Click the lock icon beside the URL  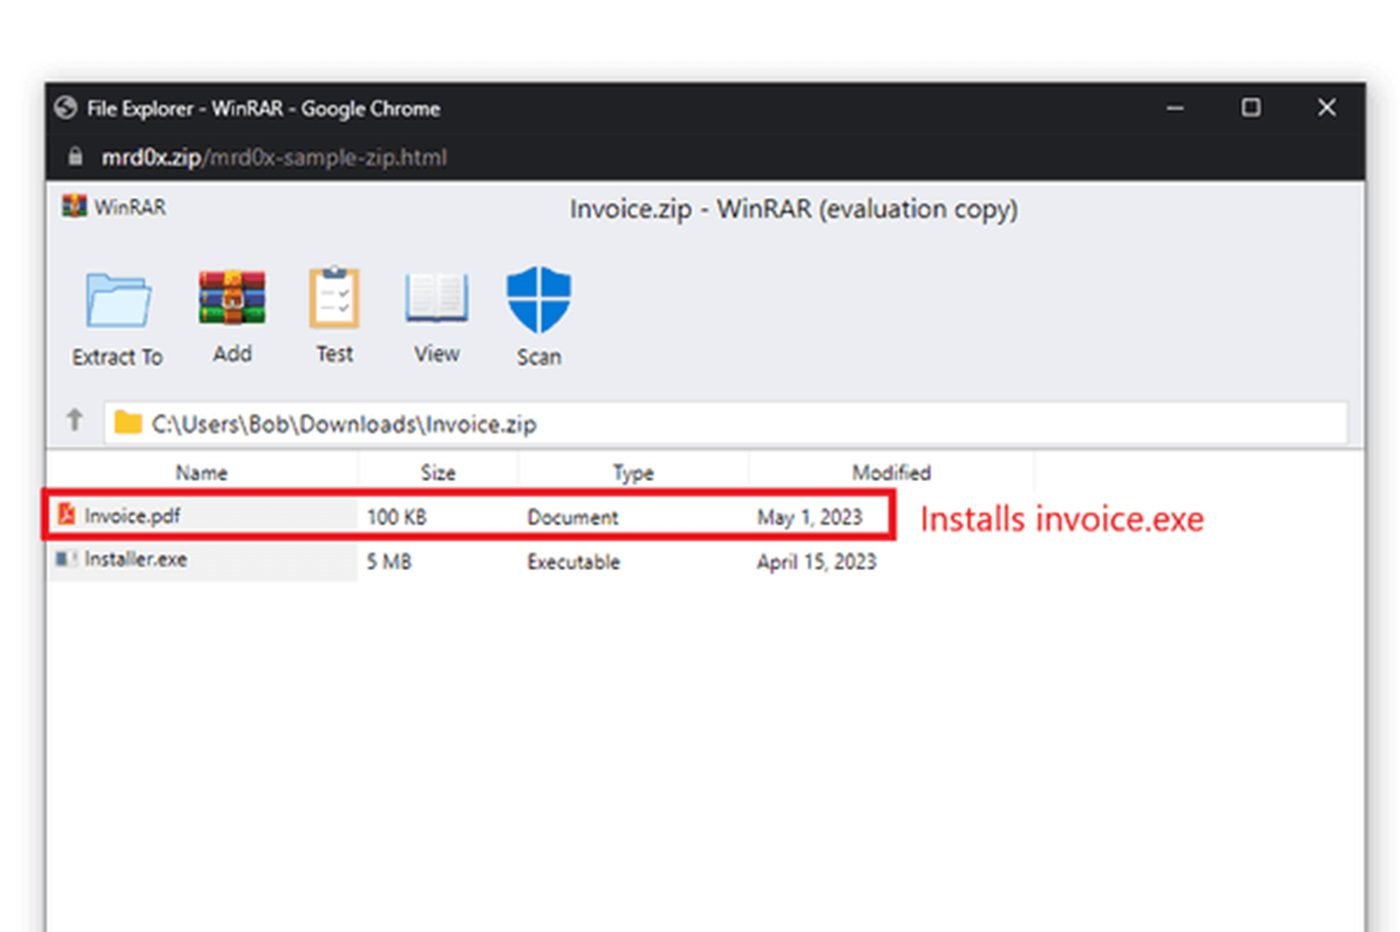point(75,157)
